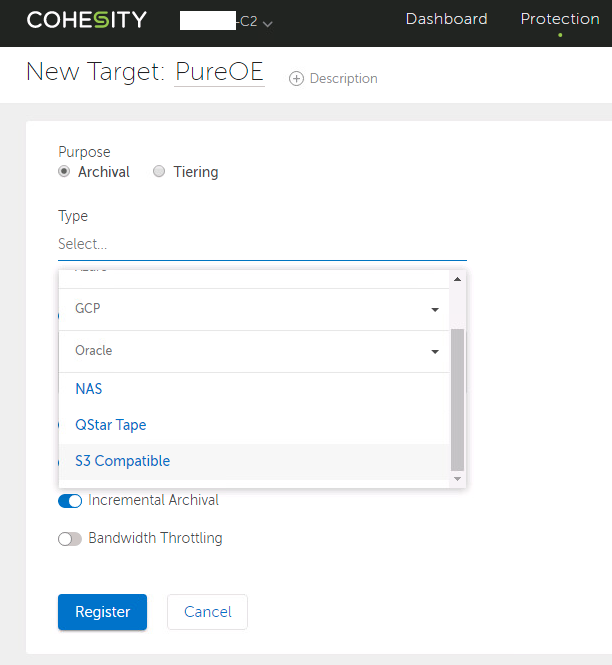Click the dropdown scrollbar up arrow

[x=457, y=279]
